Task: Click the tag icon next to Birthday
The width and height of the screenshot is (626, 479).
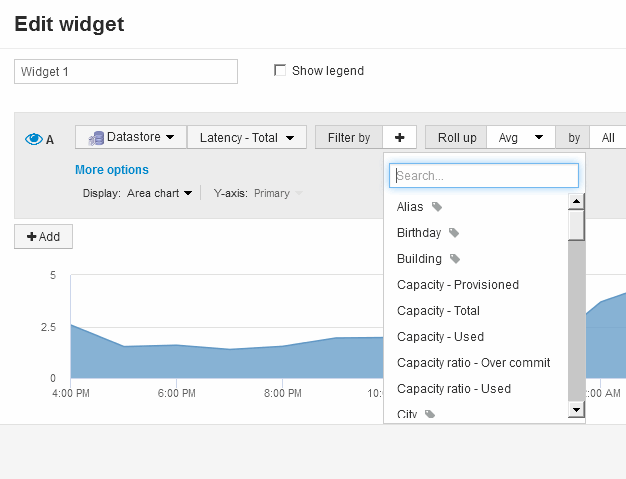Action: (x=454, y=233)
